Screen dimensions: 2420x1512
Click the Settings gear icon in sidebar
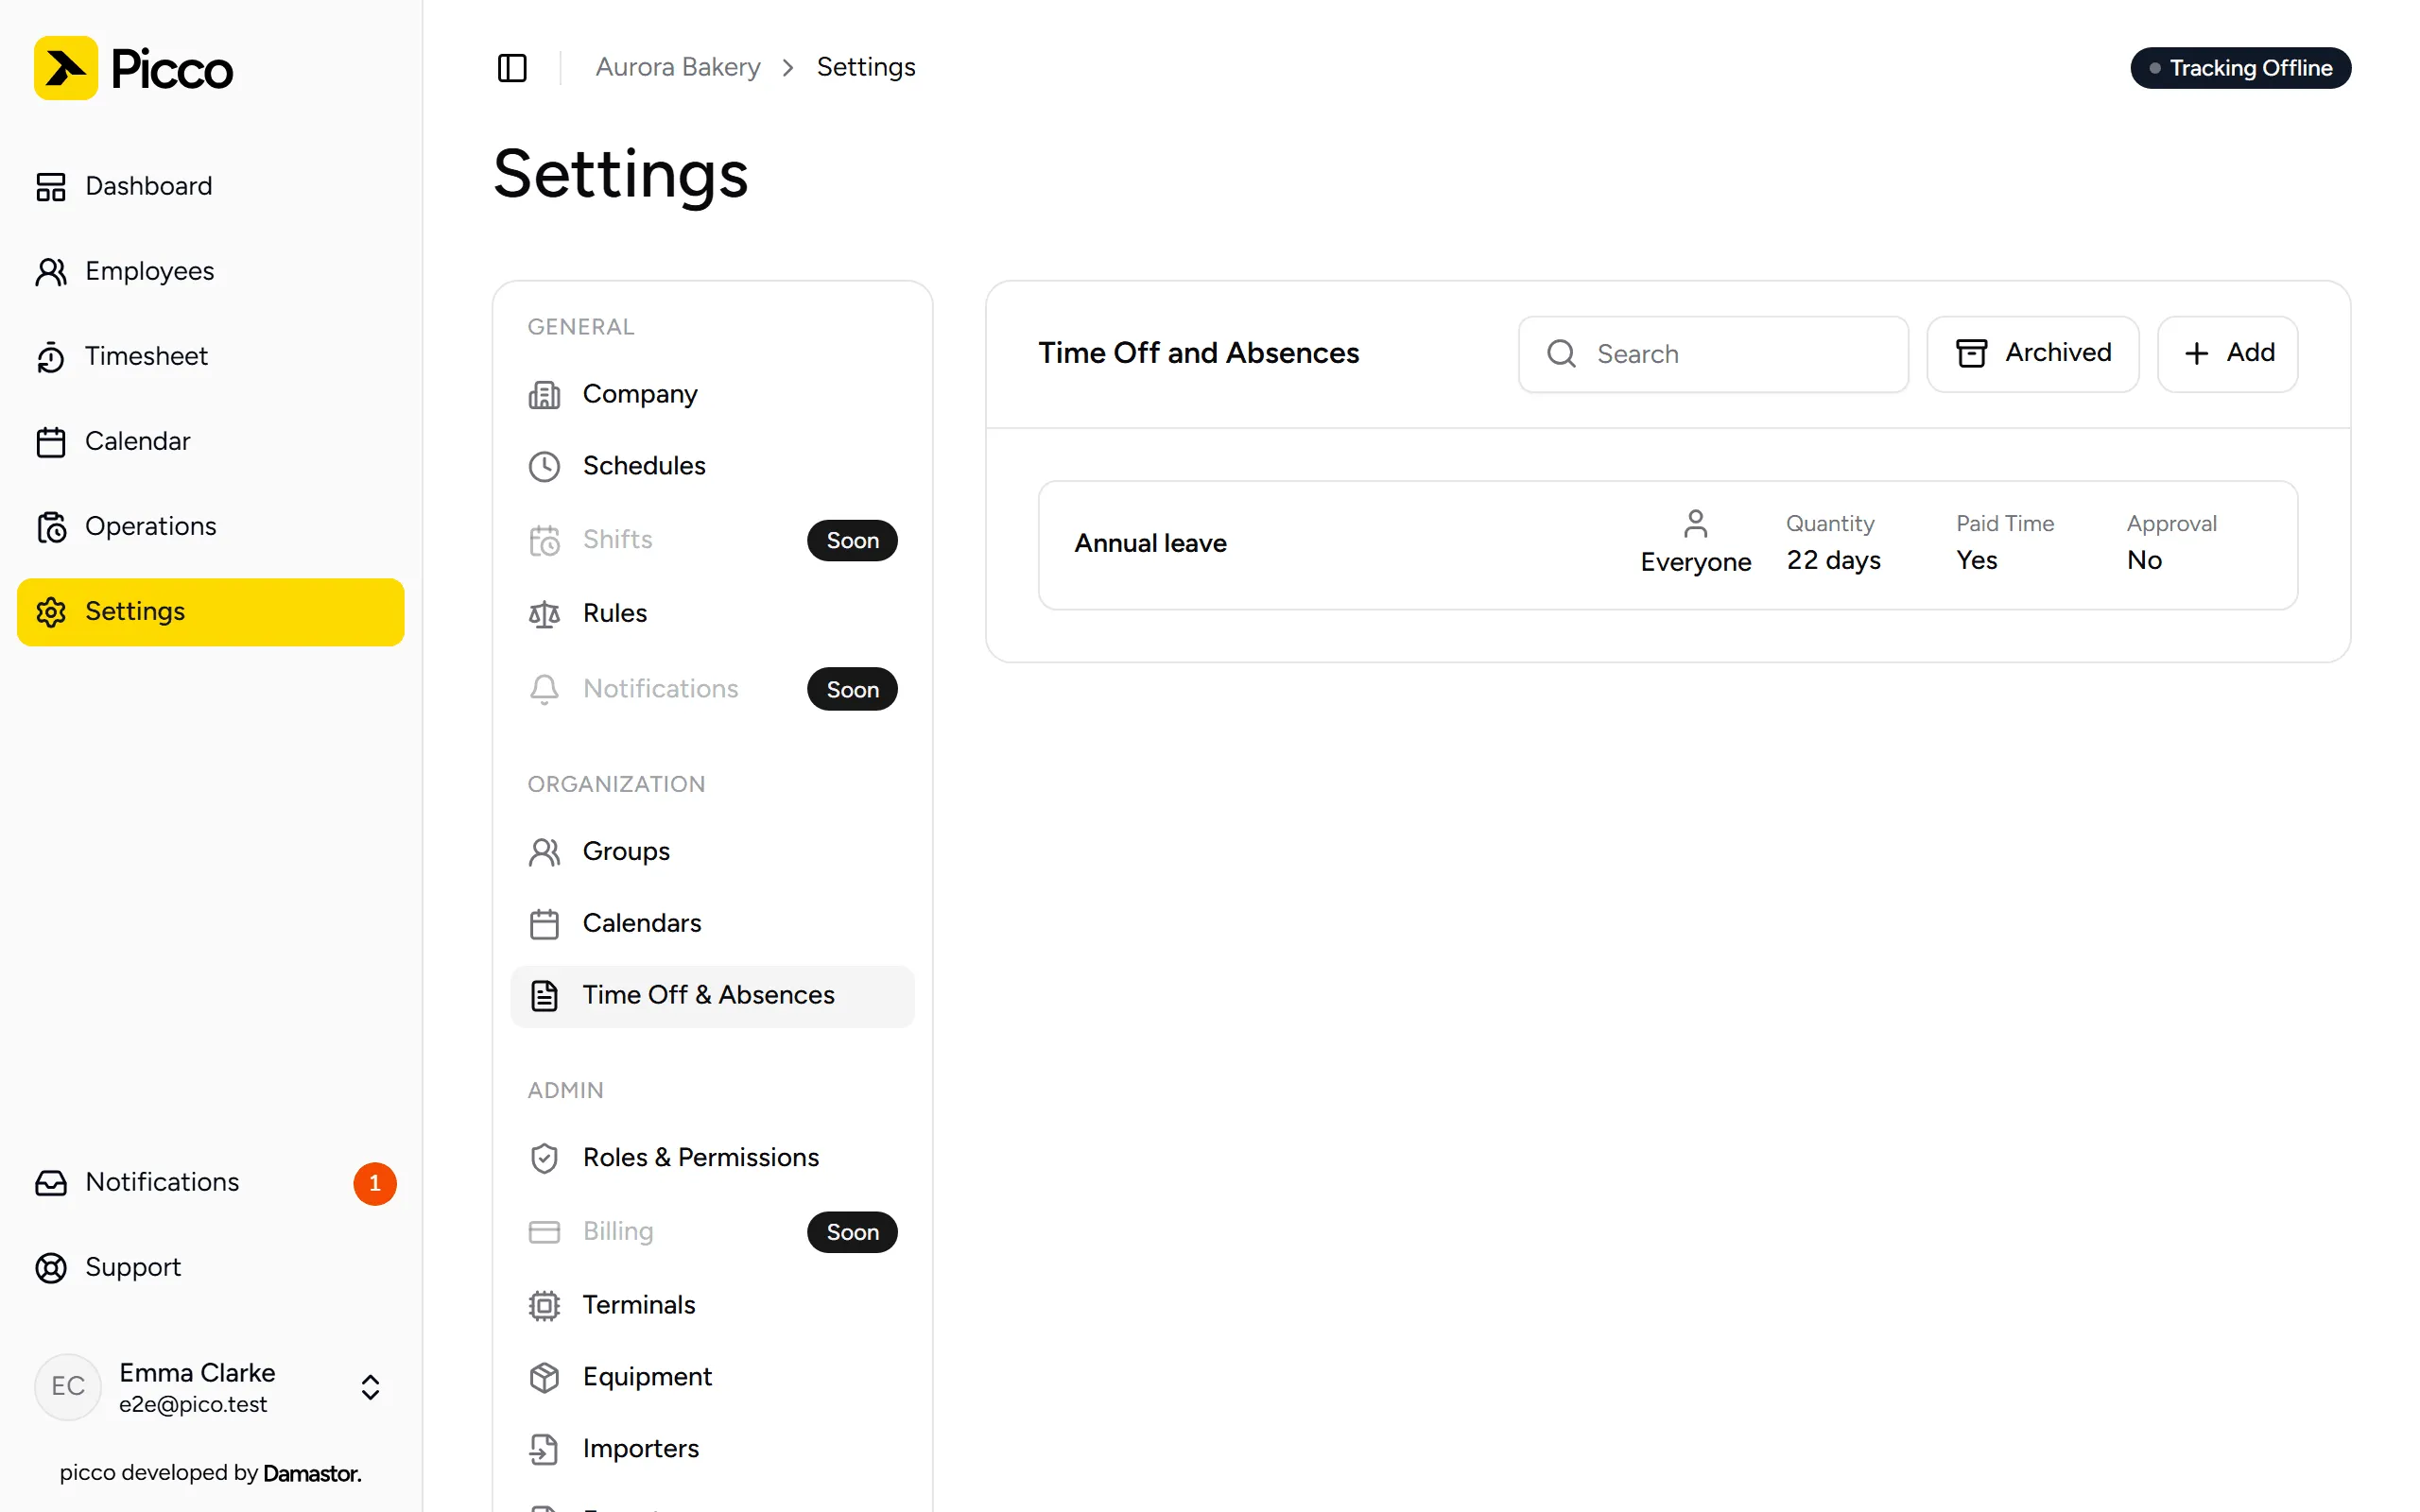point(51,612)
